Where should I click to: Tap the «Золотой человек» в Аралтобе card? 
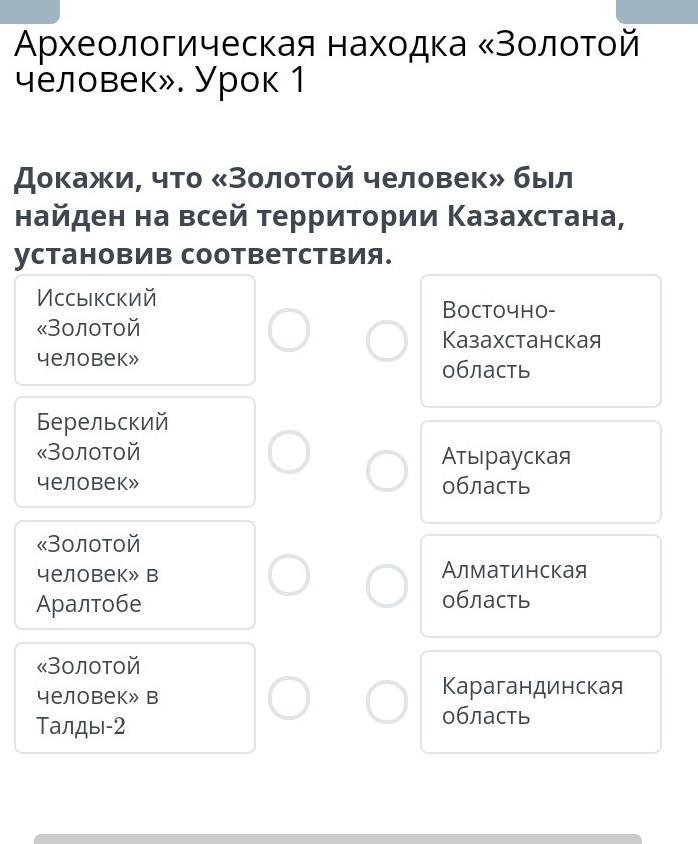[135, 575]
